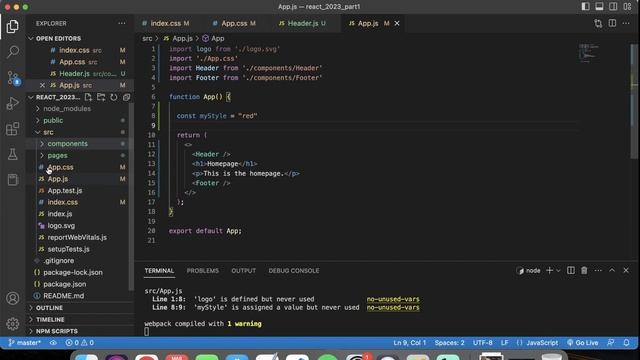The image size is (640, 360).
Task: Expand the node_modules folder
Action: pos(38,109)
